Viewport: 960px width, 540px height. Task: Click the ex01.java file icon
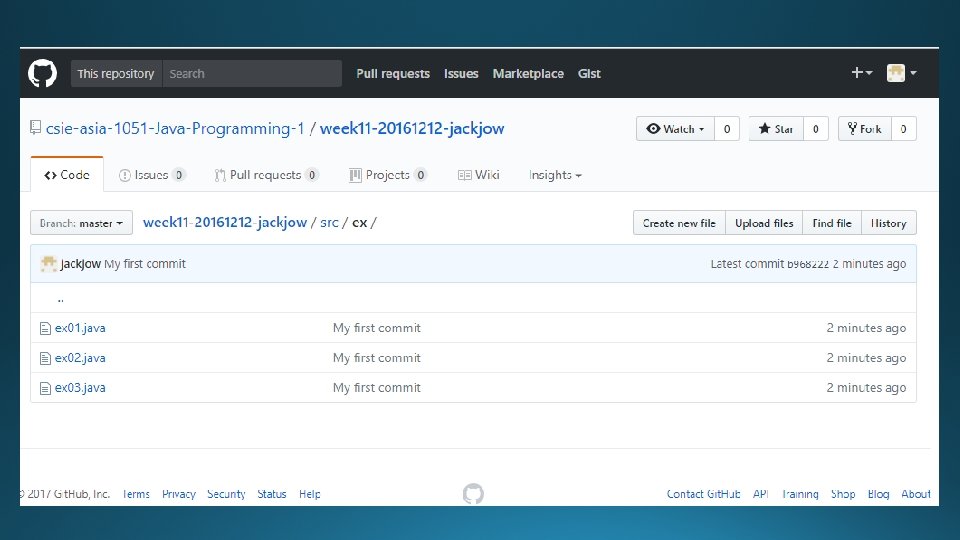(45, 329)
